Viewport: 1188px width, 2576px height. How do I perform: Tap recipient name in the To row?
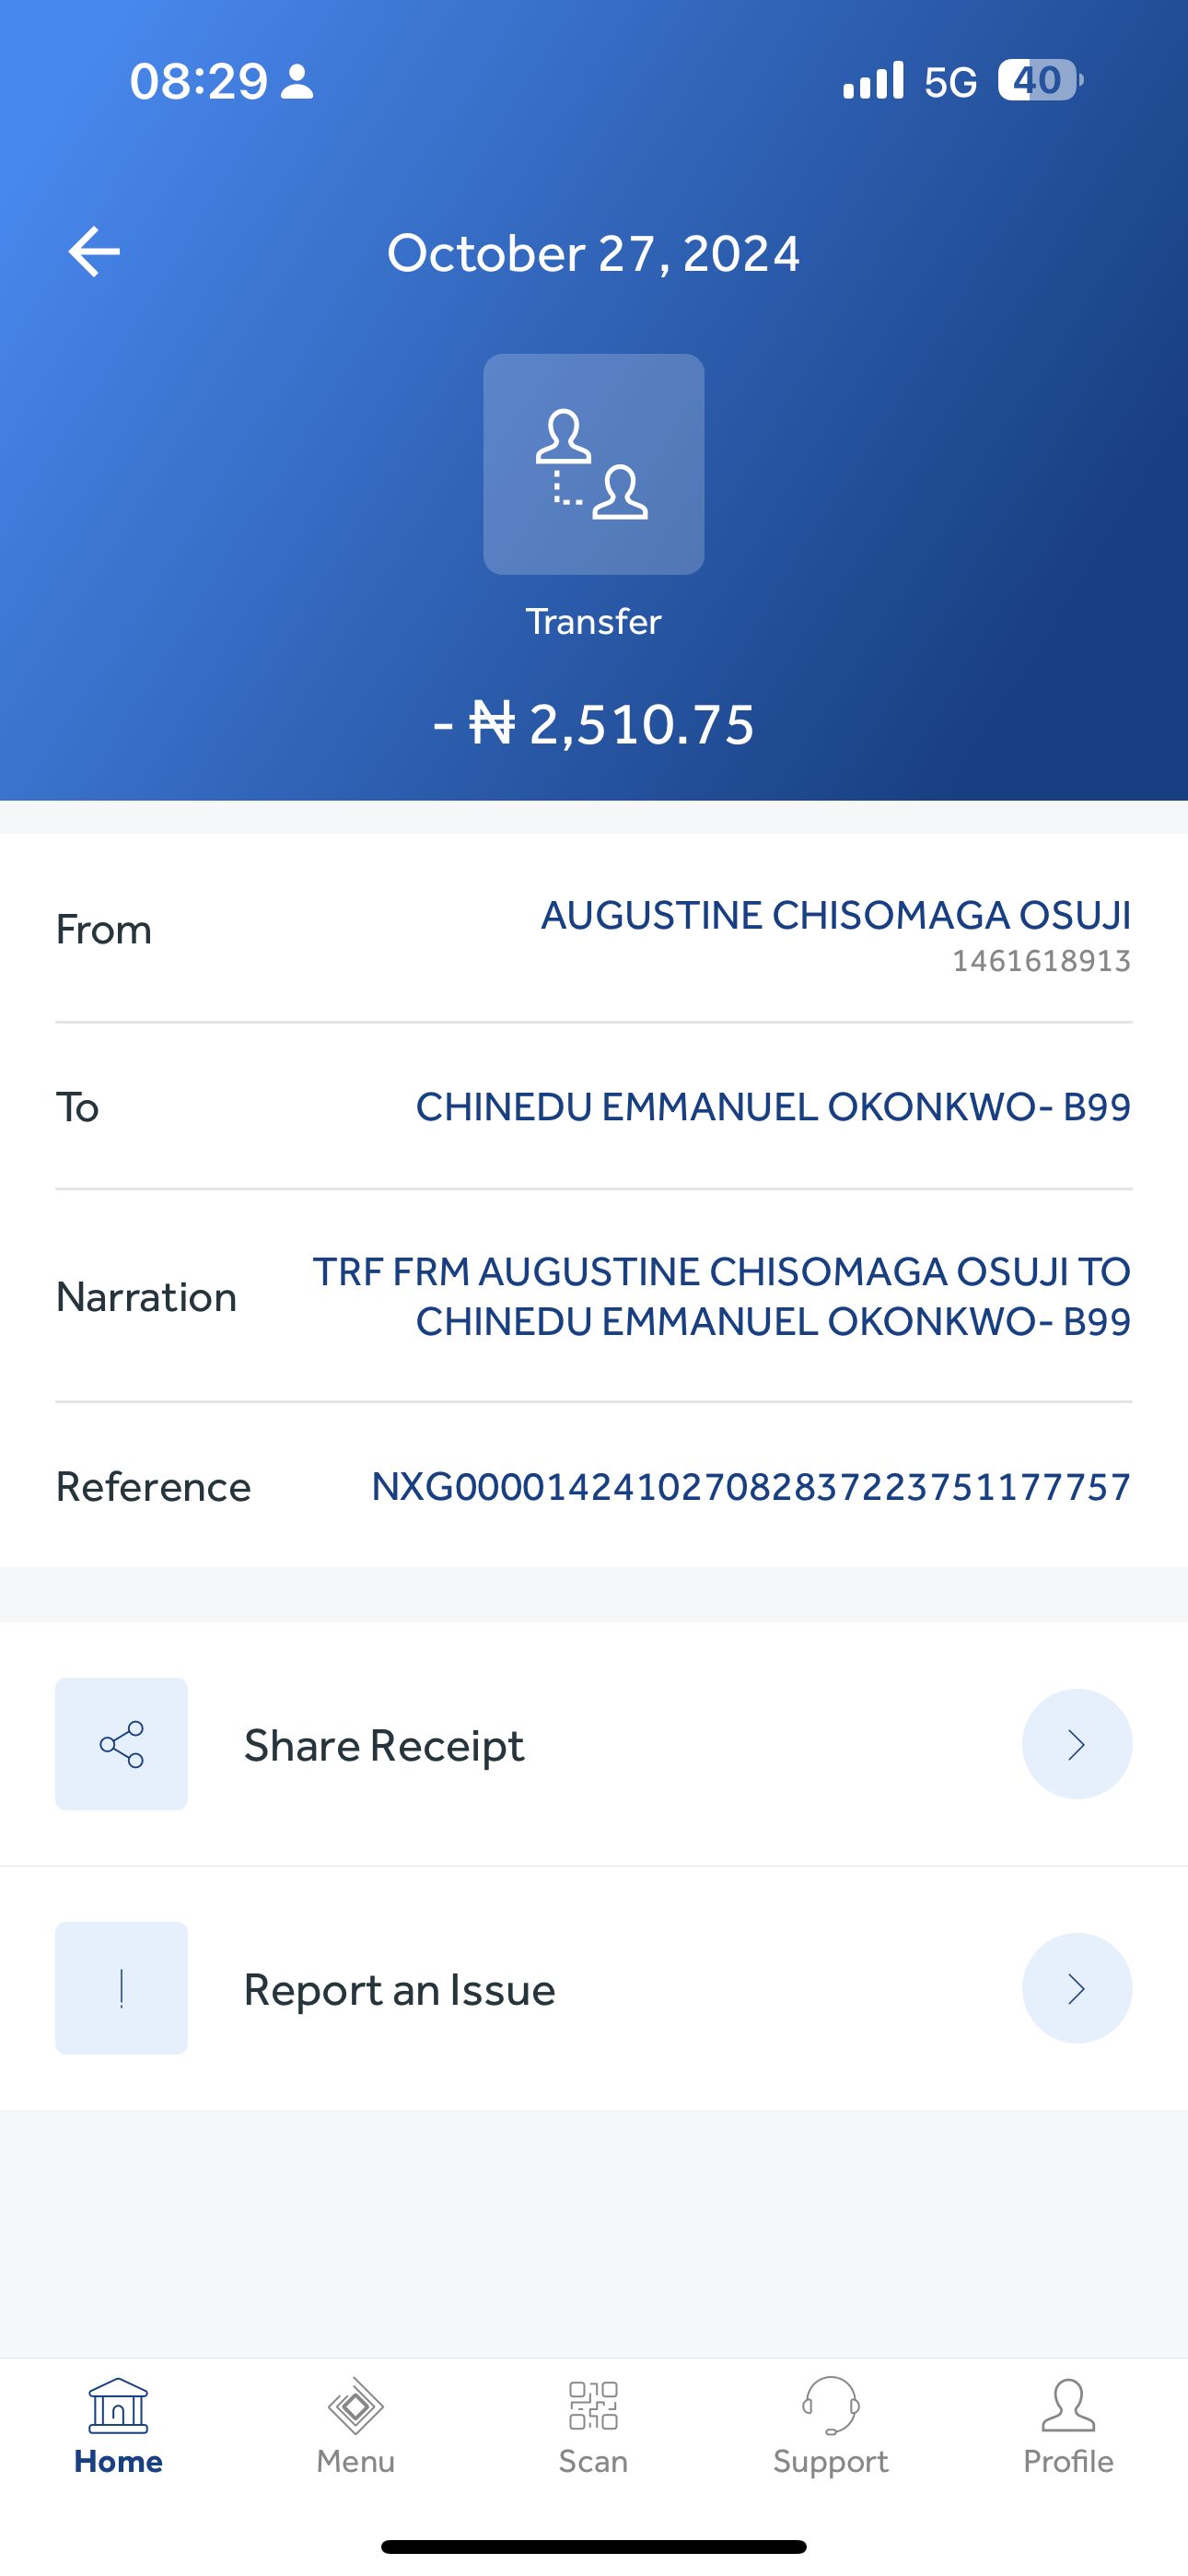tap(772, 1107)
